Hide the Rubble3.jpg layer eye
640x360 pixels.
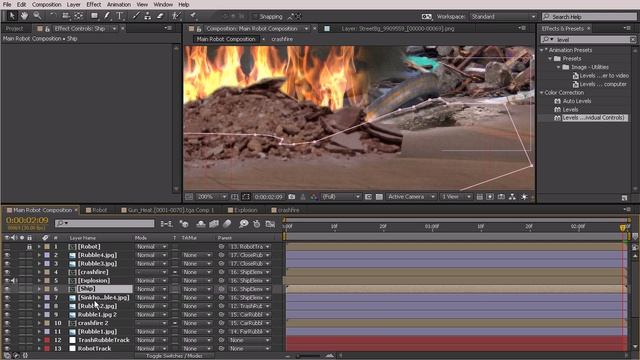pos(7,264)
